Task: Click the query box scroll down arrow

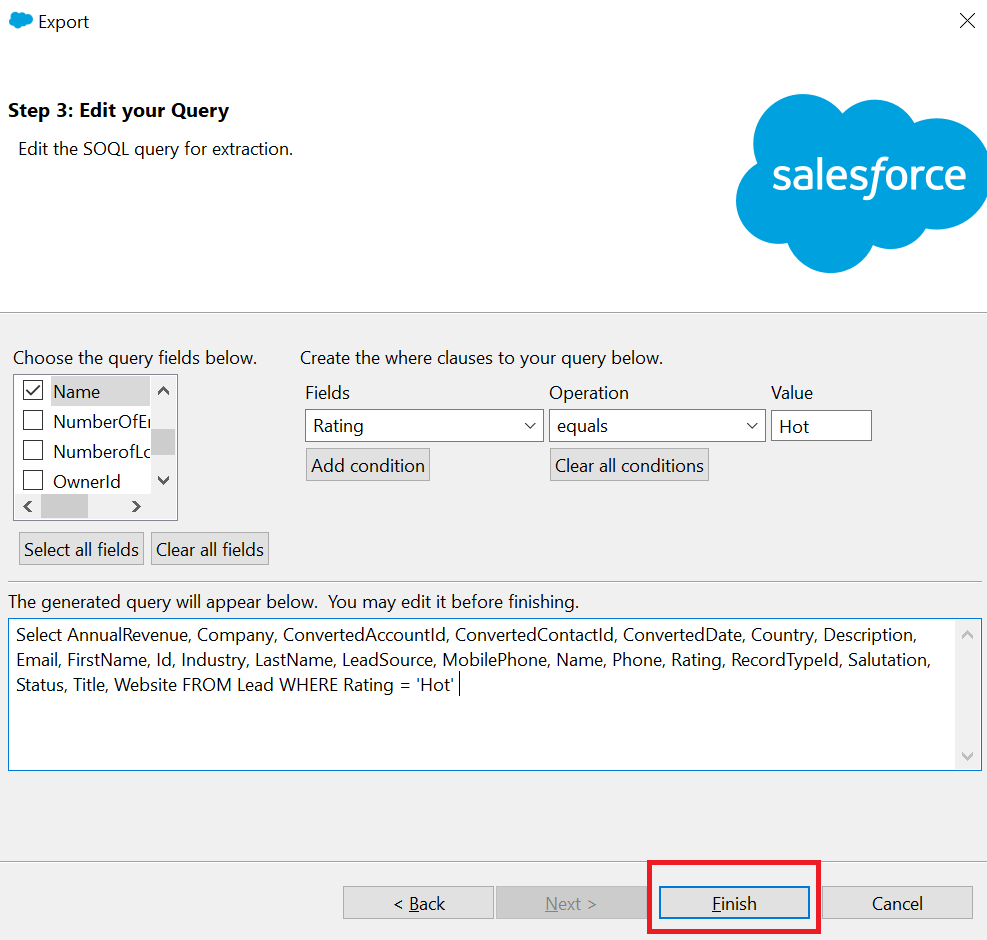Action: pos(967,756)
